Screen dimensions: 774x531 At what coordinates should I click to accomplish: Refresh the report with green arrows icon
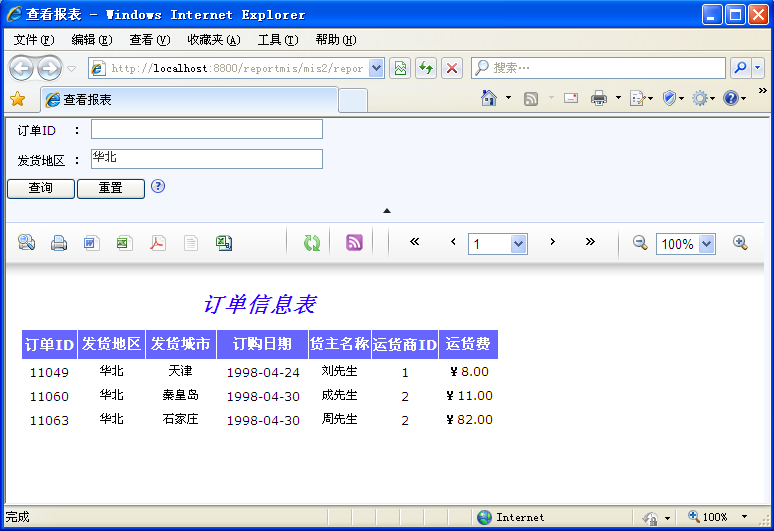(x=311, y=243)
